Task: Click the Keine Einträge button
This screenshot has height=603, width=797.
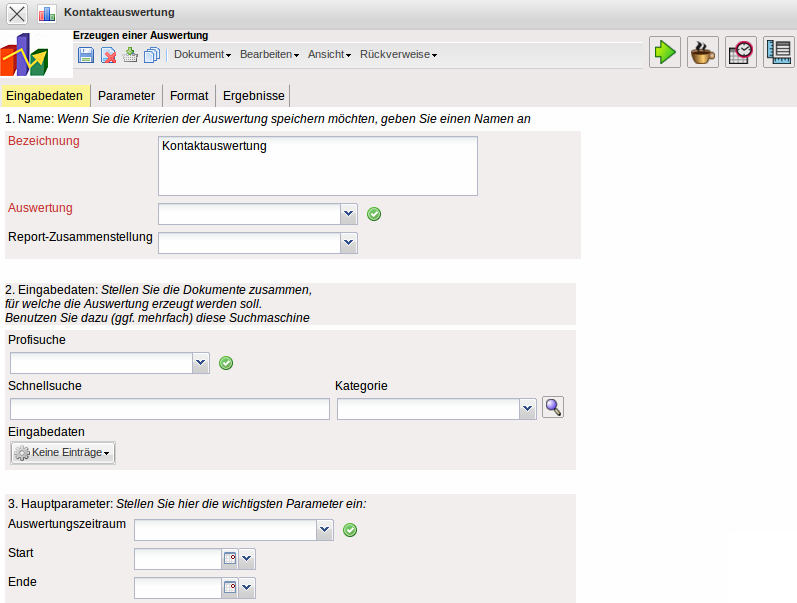Action: [x=63, y=453]
